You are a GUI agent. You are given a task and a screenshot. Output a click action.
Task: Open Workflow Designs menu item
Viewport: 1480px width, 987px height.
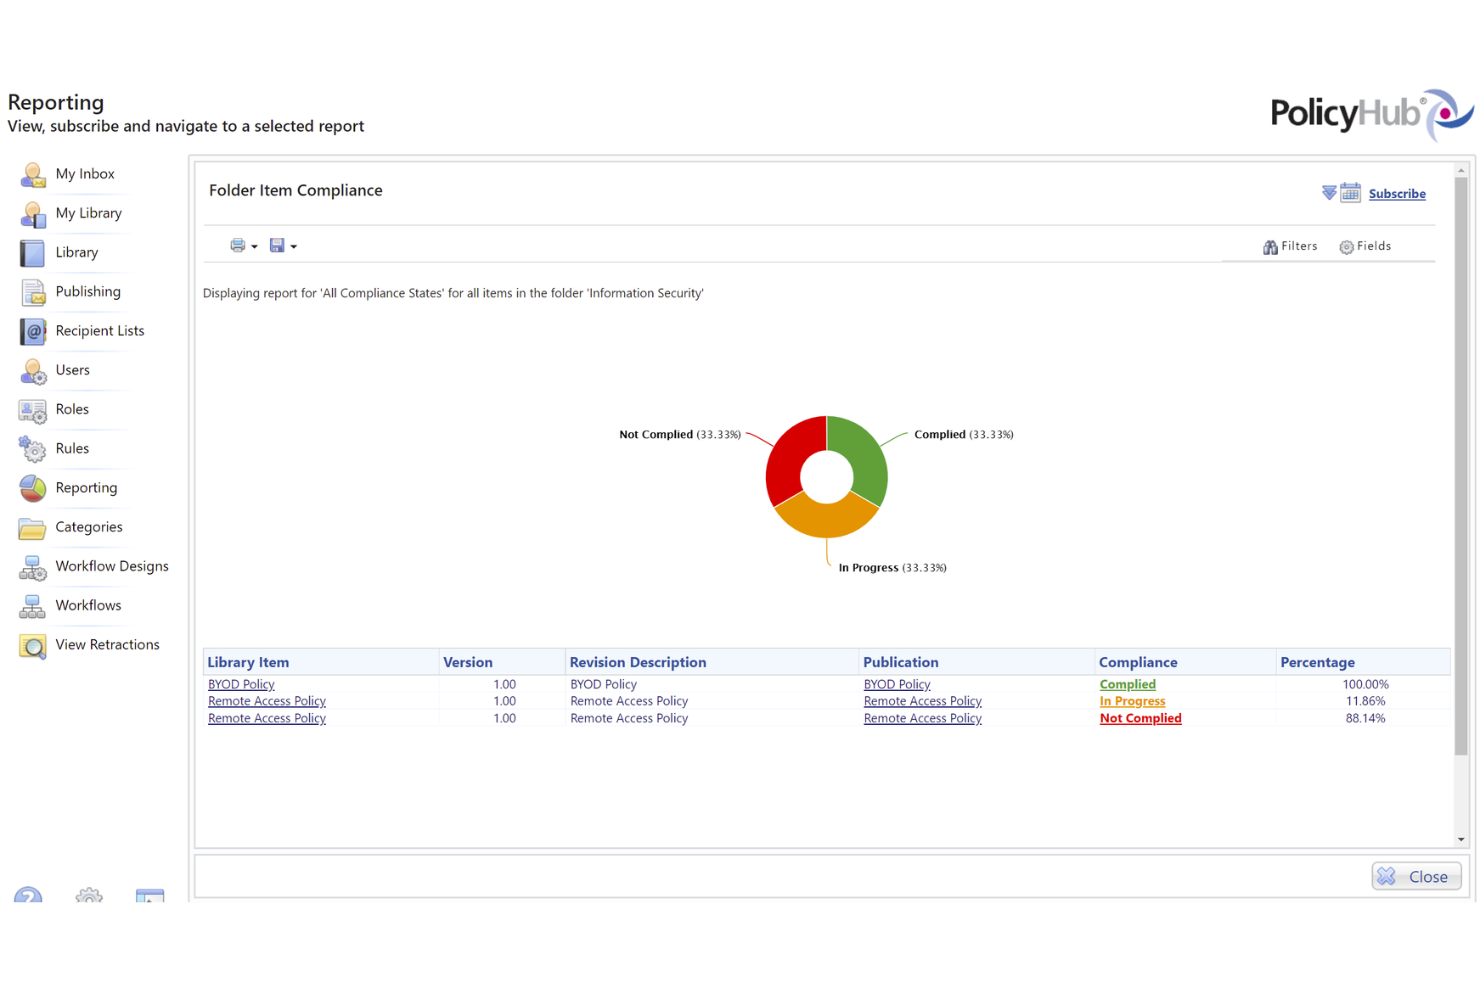coord(112,566)
